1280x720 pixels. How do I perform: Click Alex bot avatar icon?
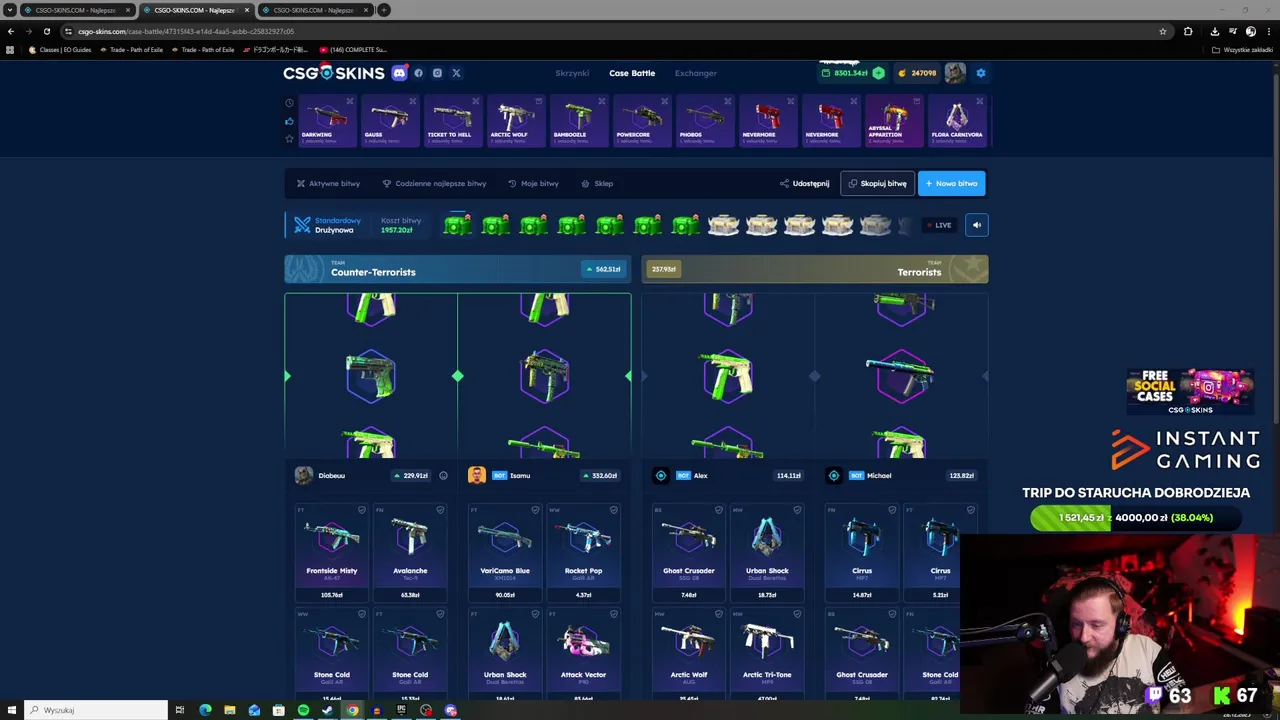(x=661, y=476)
